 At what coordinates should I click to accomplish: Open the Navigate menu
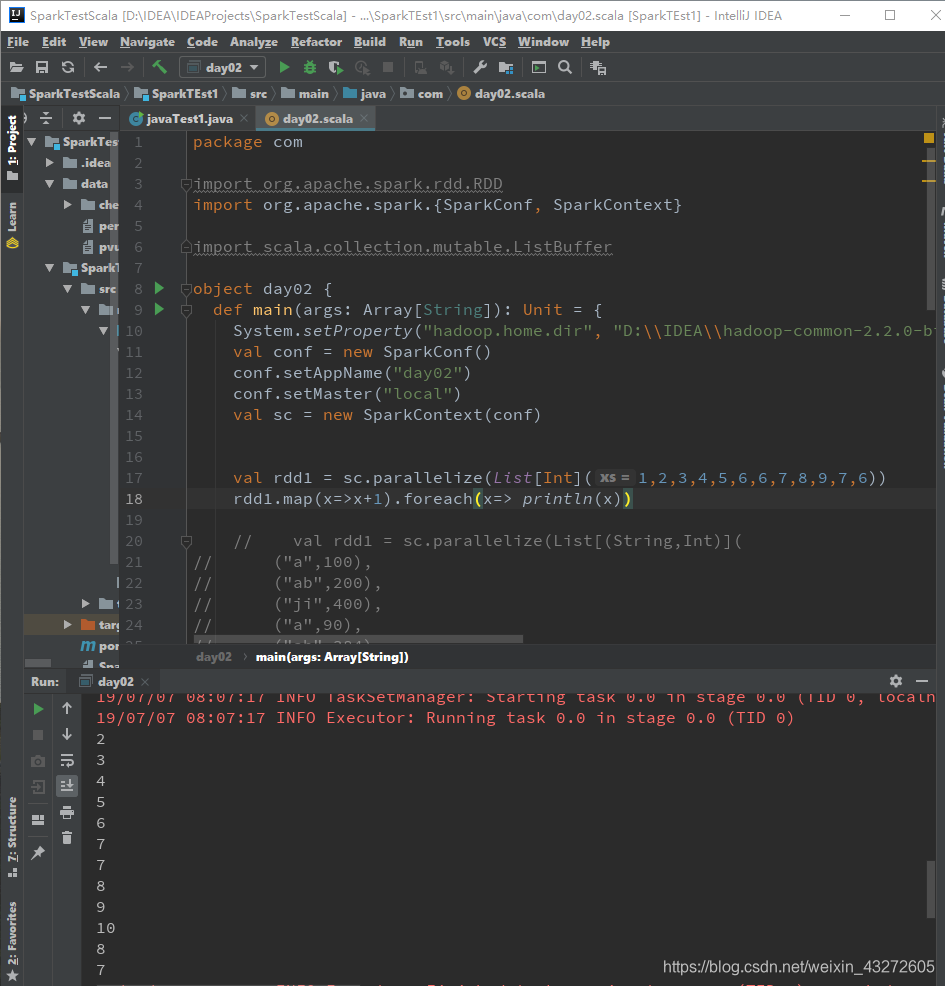[x=147, y=42]
